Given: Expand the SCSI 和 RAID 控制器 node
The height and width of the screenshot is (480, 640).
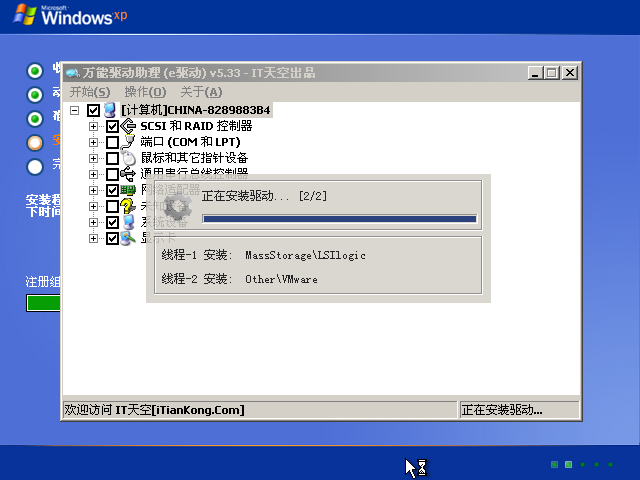Looking at the screenshot, I should pyautogui.click(x=93, y=126).
